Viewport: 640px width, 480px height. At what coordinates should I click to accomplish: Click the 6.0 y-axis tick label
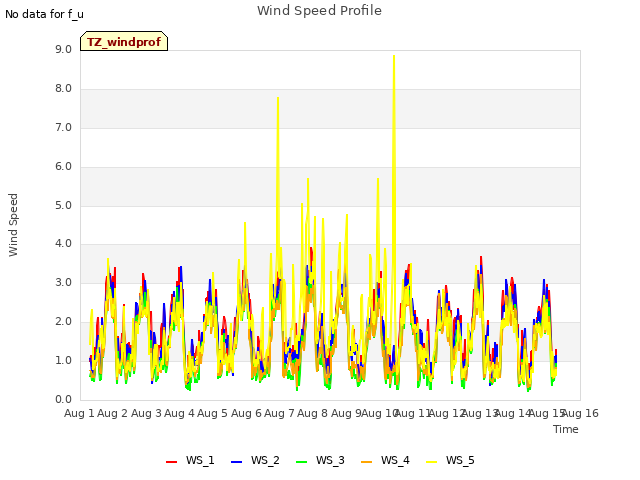(x=63, y=166)
